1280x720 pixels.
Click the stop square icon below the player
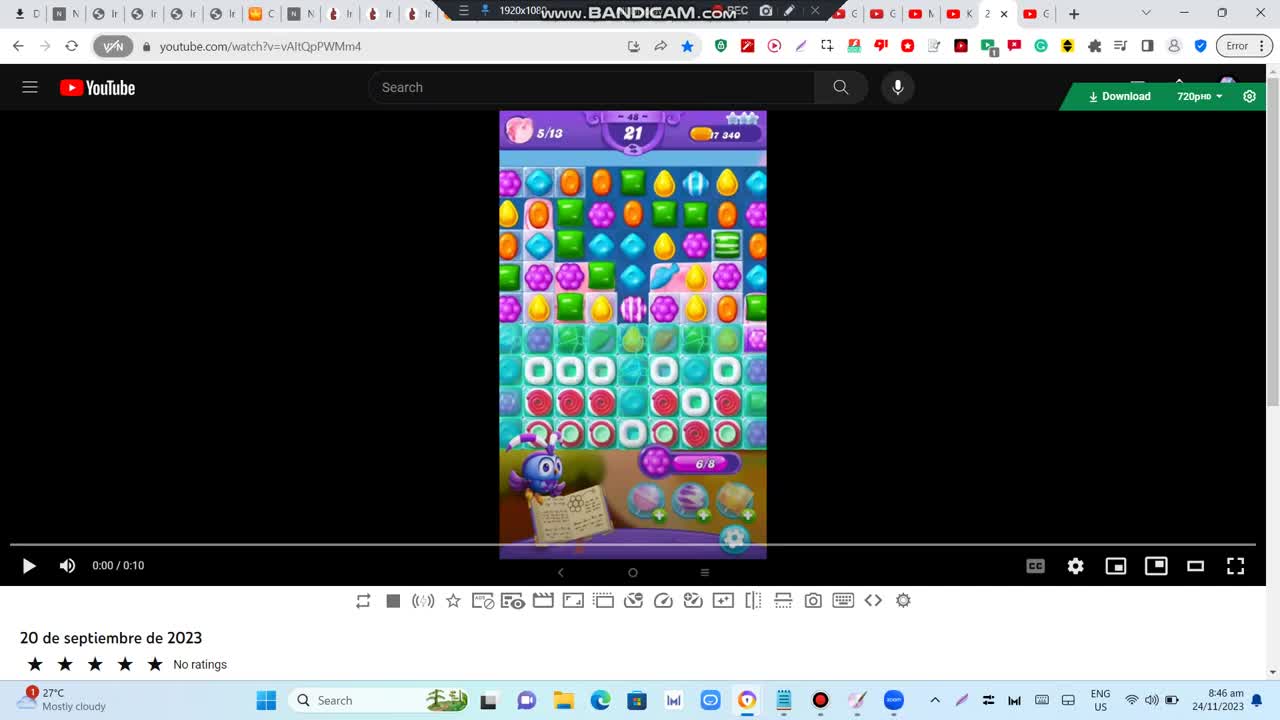[393, 600]
